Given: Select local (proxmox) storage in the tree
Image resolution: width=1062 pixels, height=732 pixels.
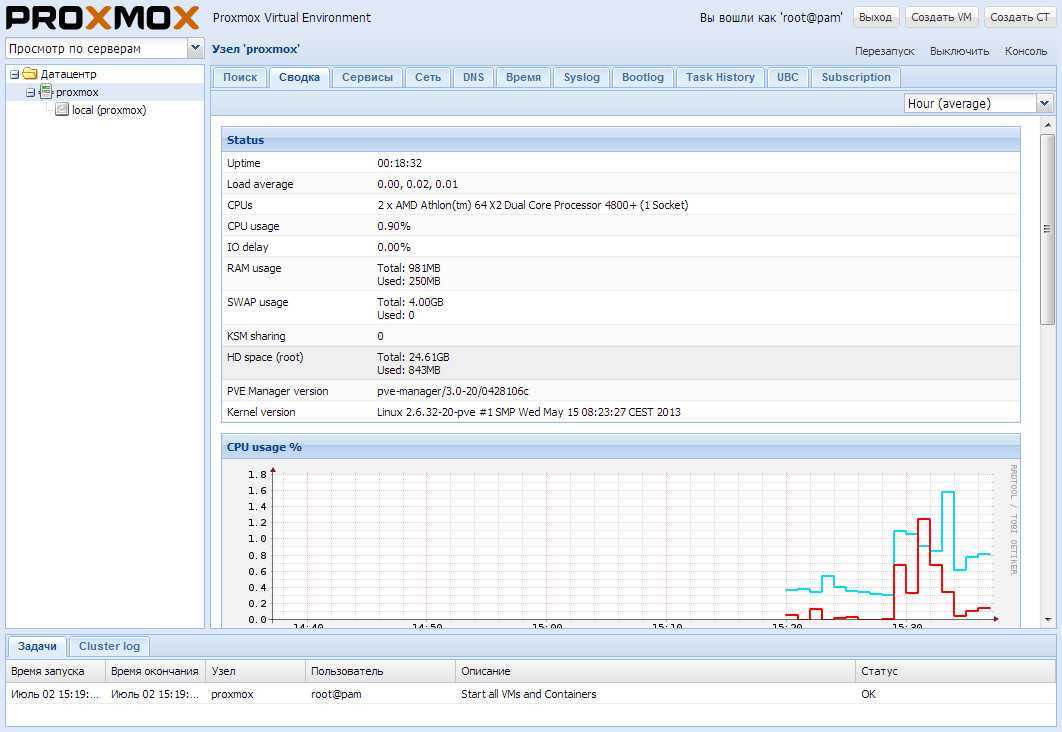Looking at the screenshot, I should pyautogui.click(x=109, y=110).
